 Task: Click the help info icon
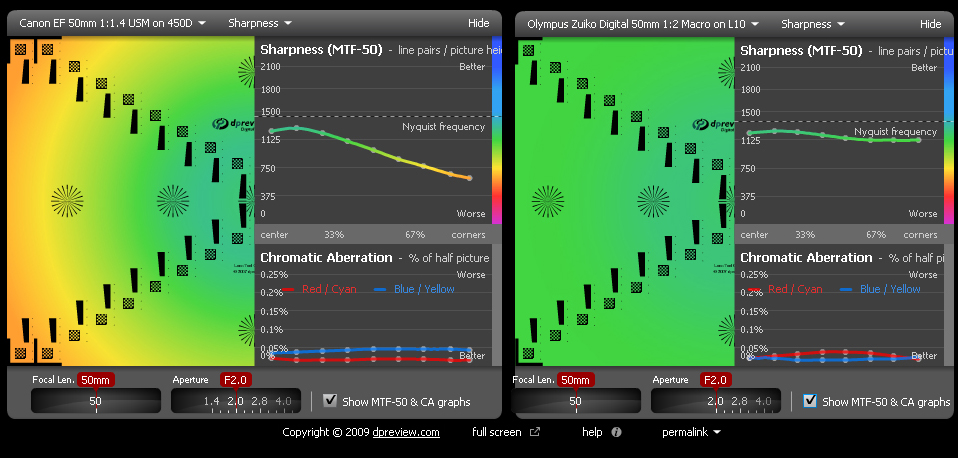point(616,432)
